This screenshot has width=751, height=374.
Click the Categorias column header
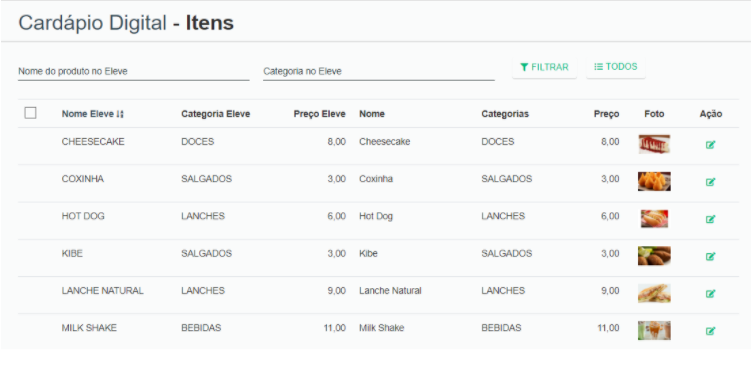click(x=505, y=114)
